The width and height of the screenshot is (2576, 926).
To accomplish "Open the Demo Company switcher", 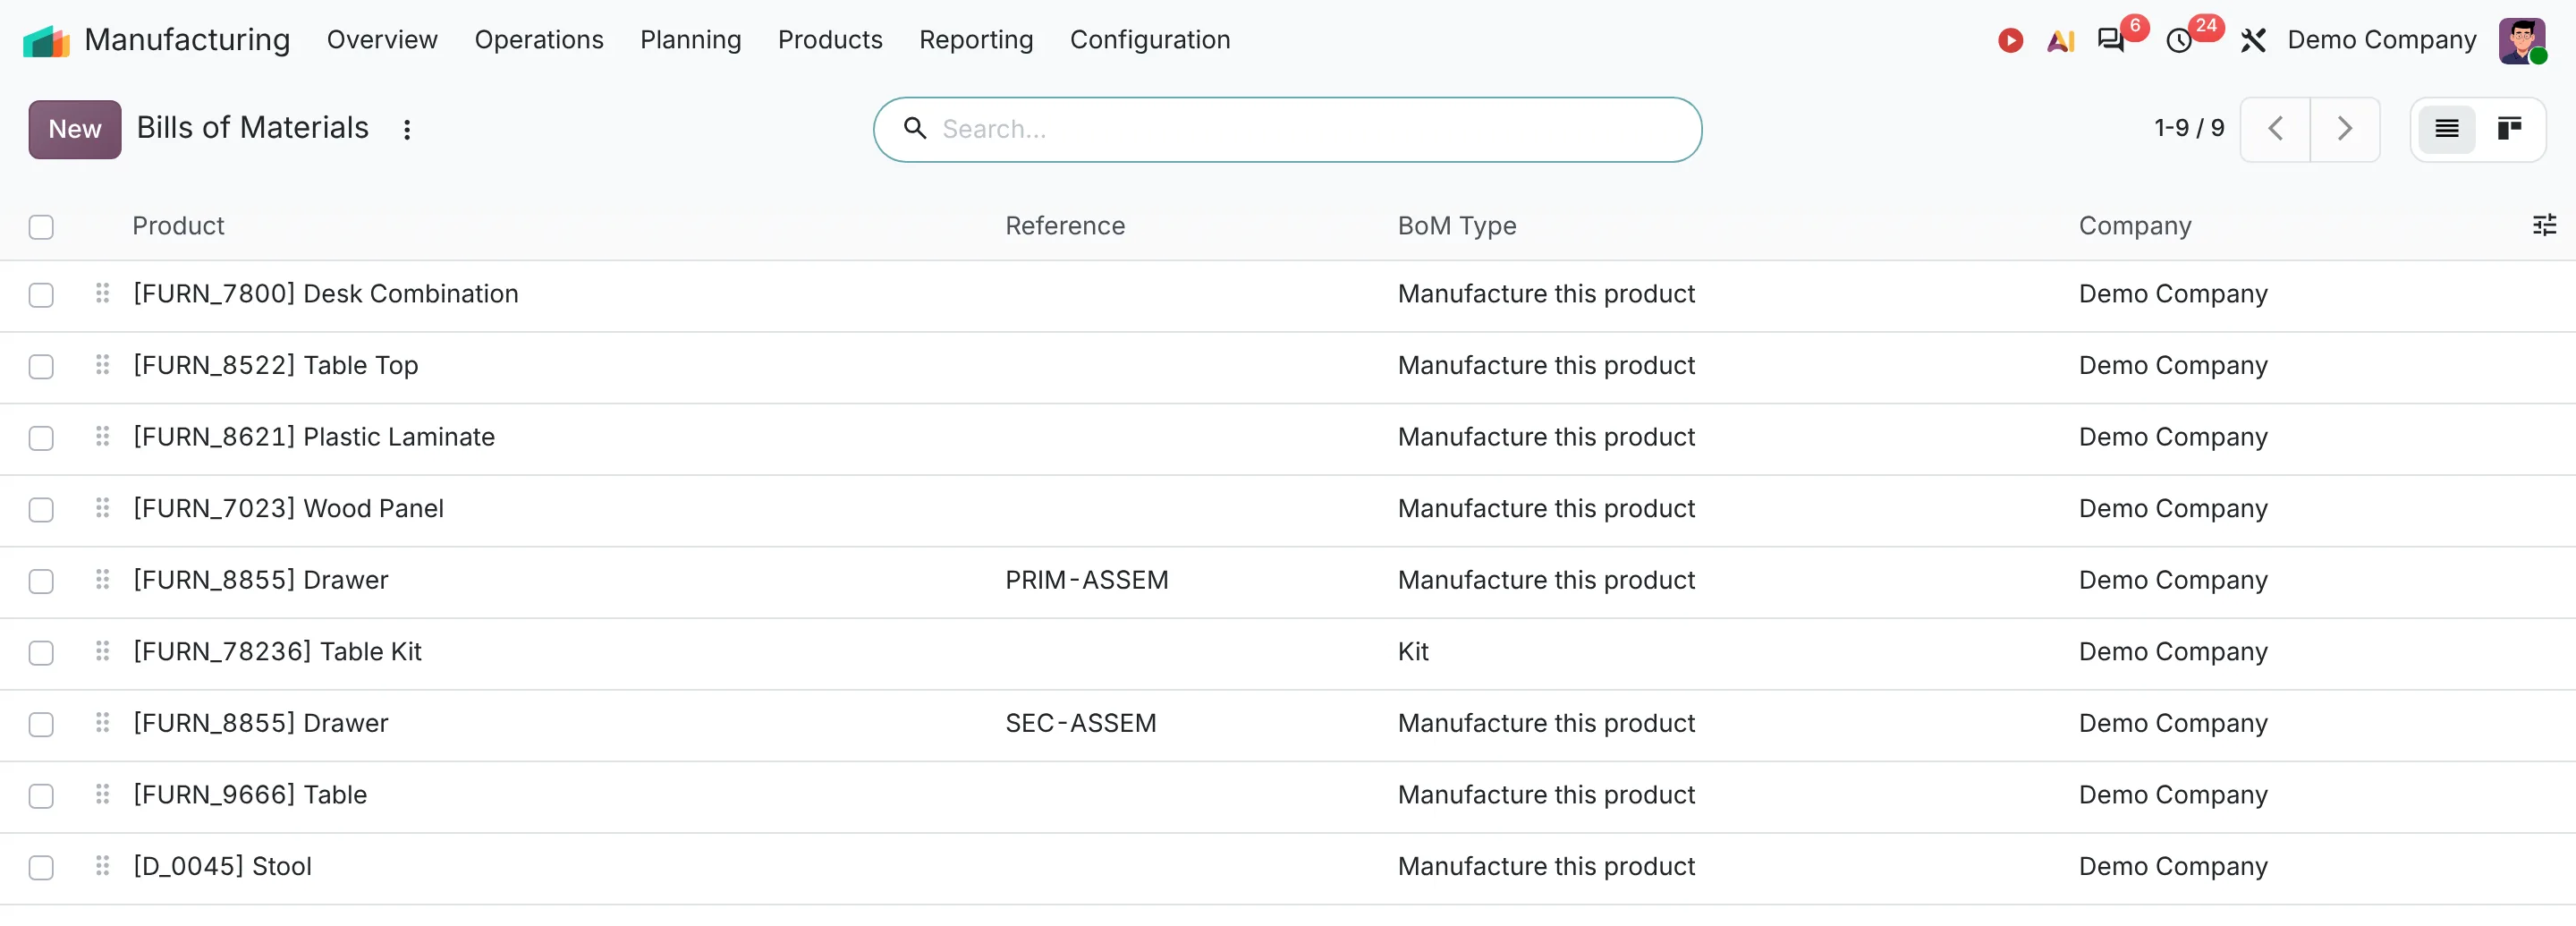I will point(2381,40).
